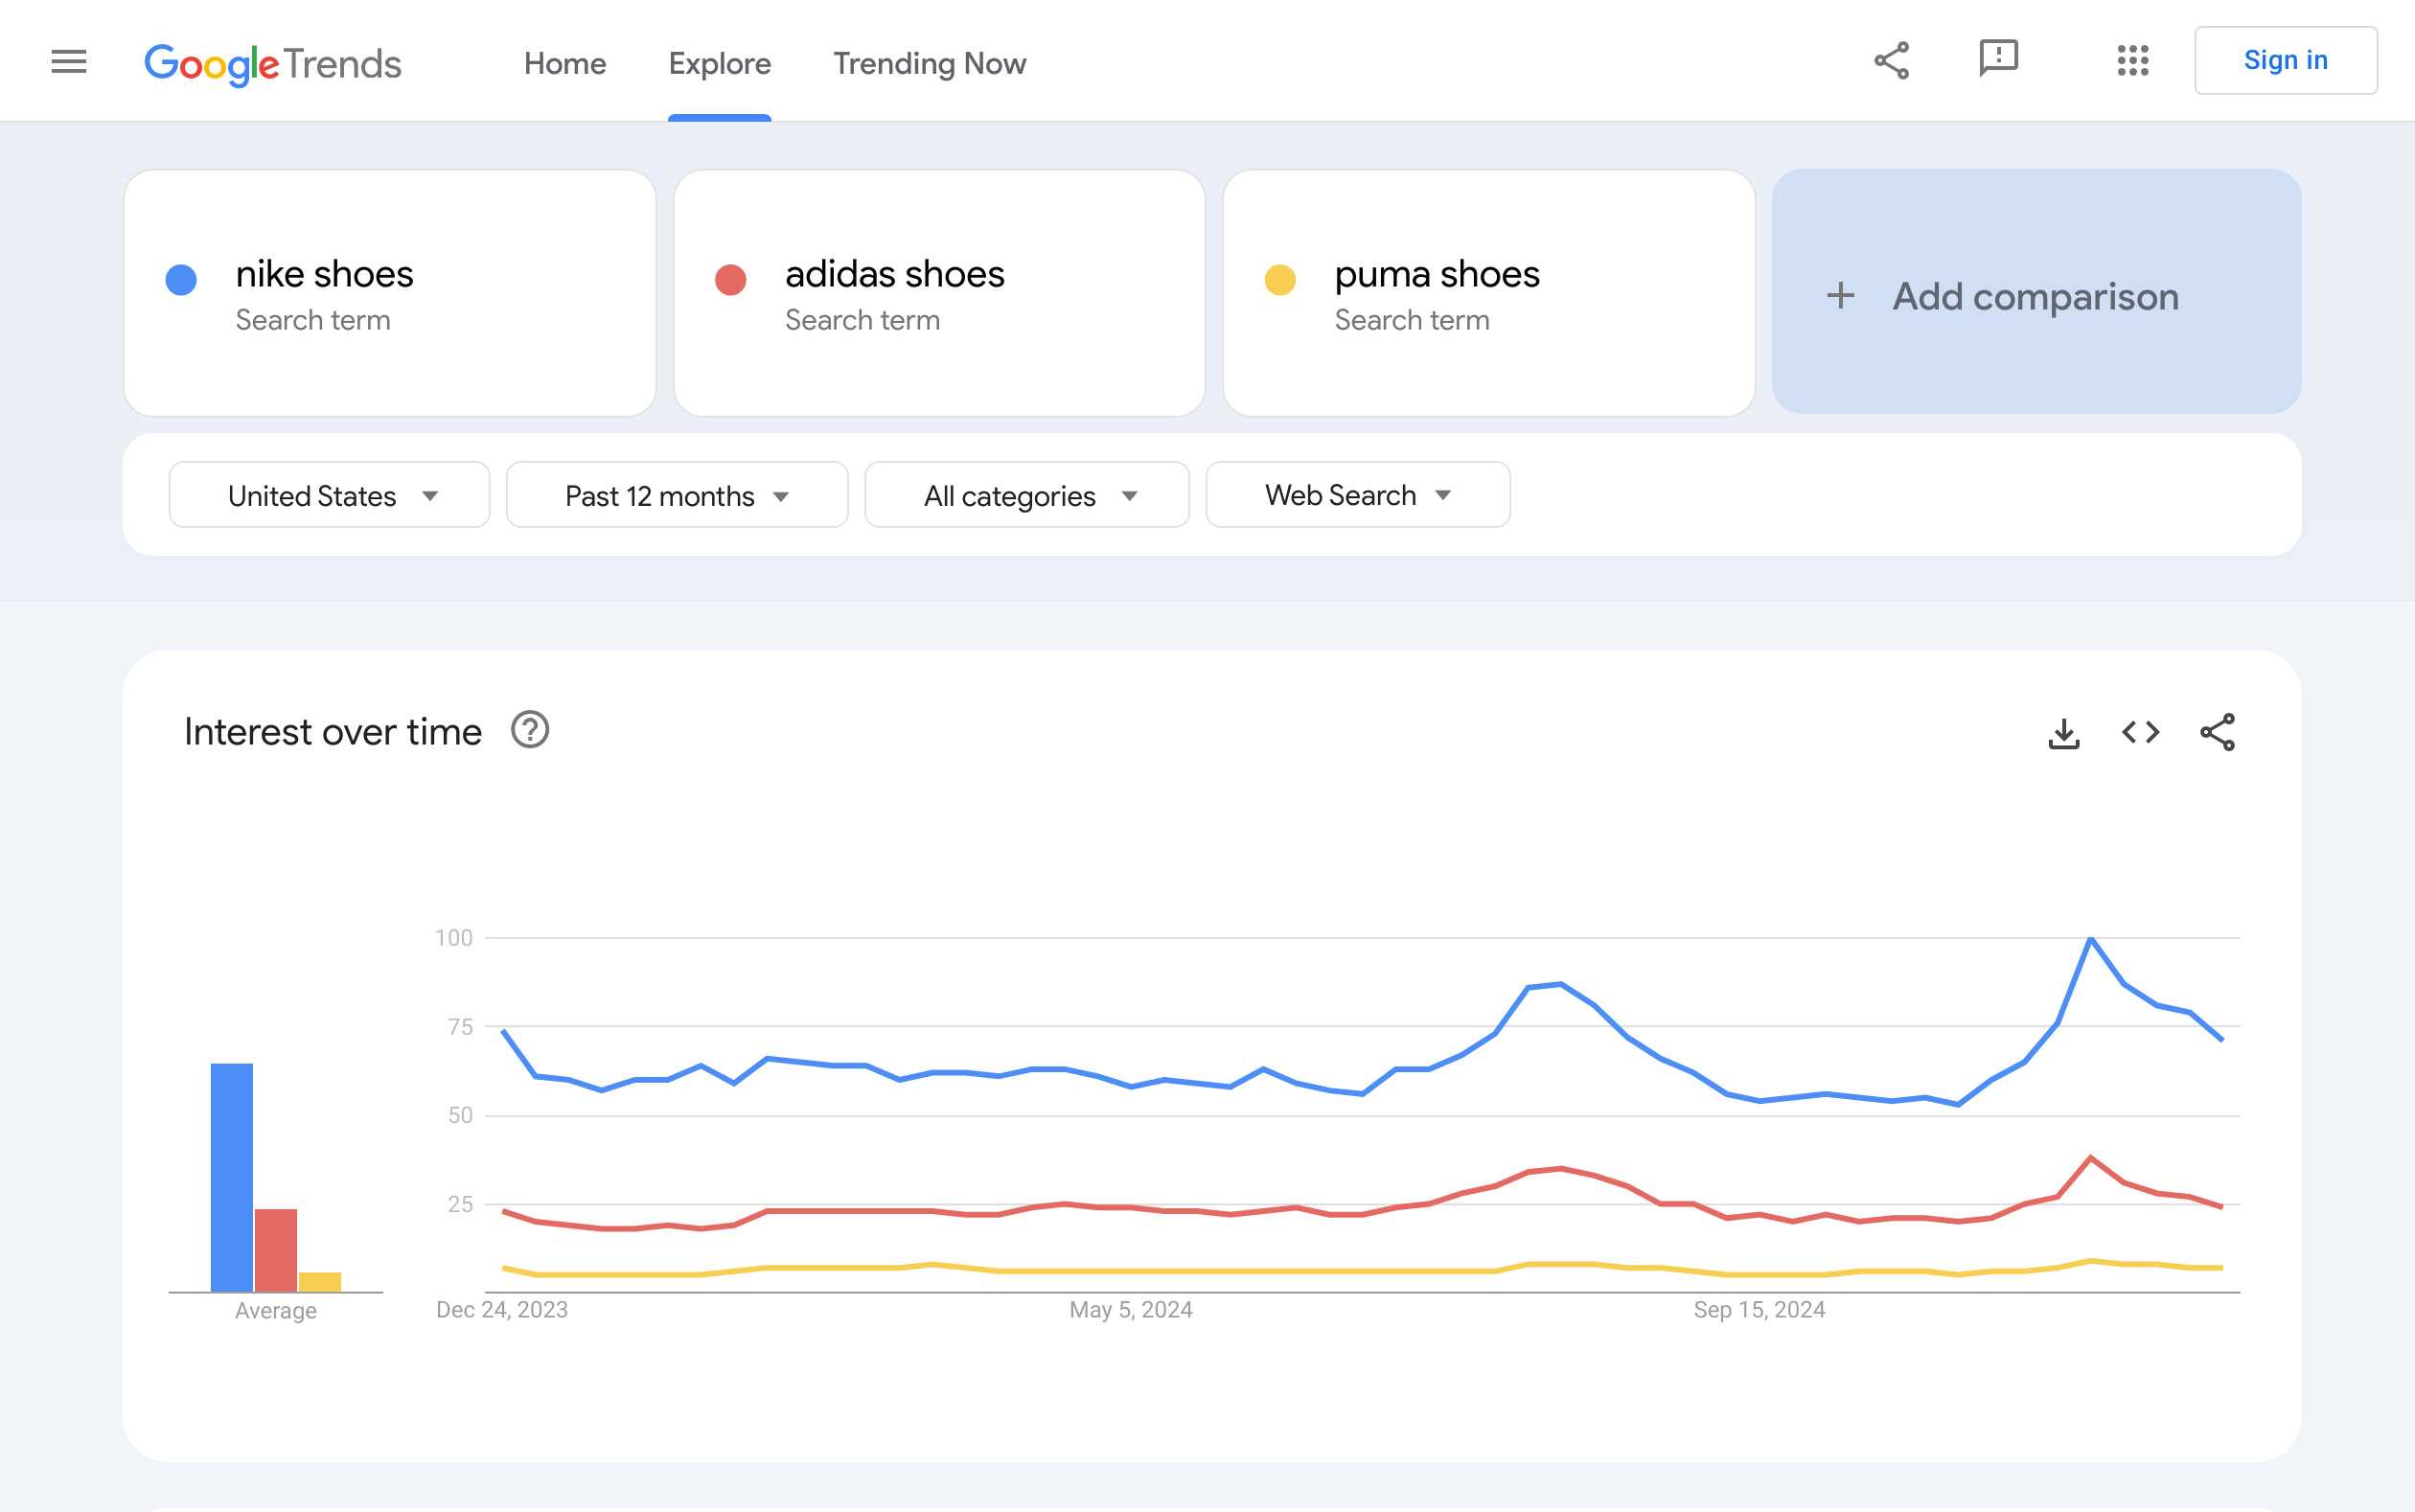Click the yellow puma shoes color dot
Image resolution: width=2415 pixels, height=1512 pixels.
(x=1280, y=280)
